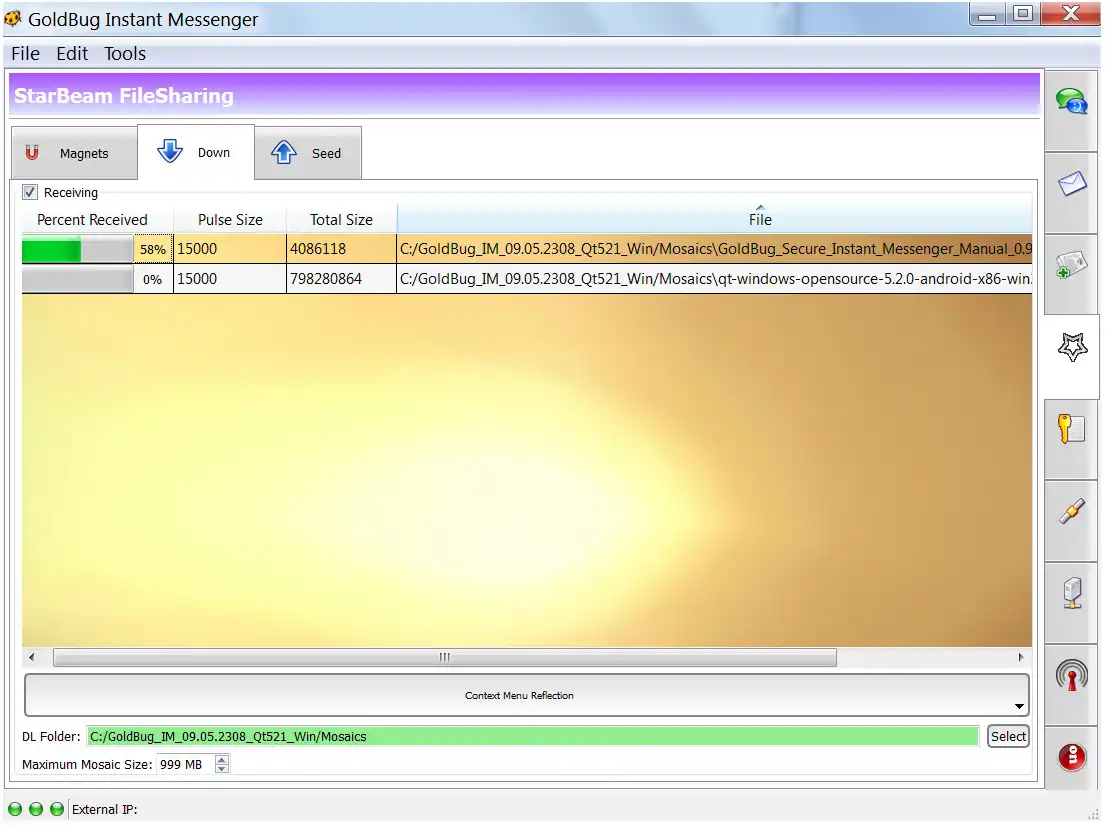Click the red round icon at sidebar bottom
The height and width of the screenshot is (827, 1109).
click(1072, 757)
